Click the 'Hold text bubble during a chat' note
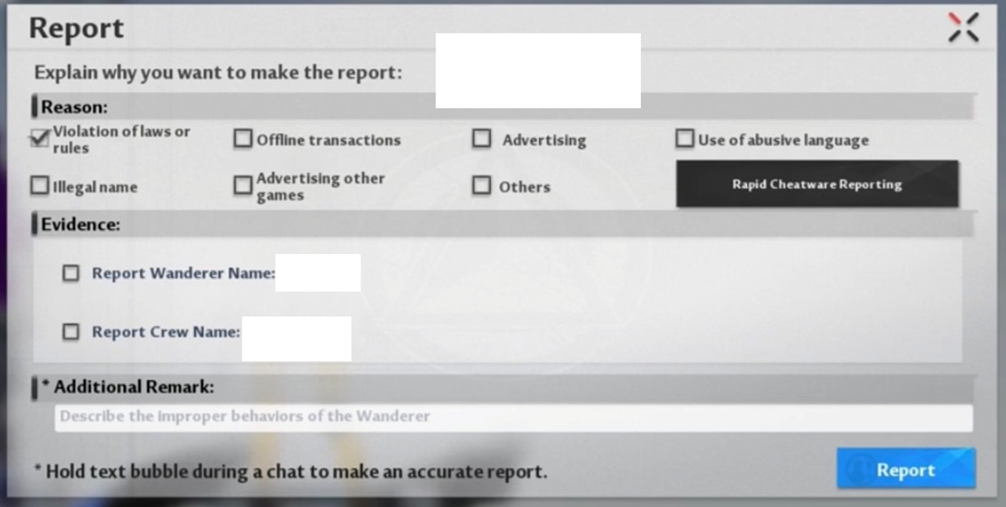 tap(290, 472)
